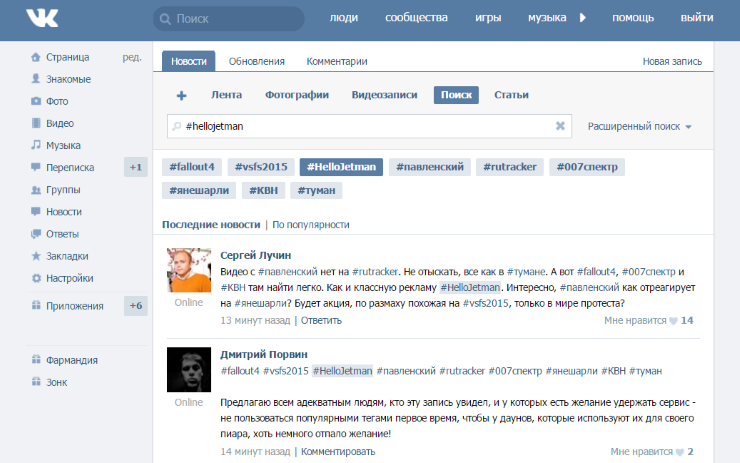Select the active Поиск filter
The image size is (740, 463).
pyautogui.click(x=456, y=95)
